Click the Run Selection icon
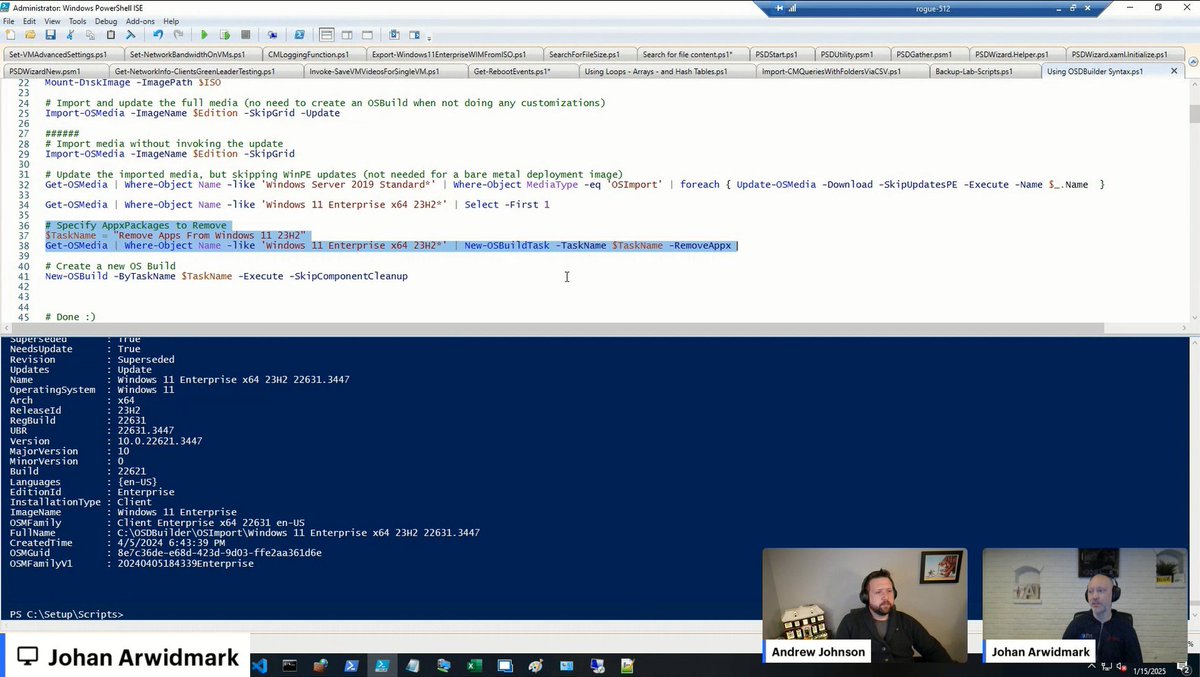Screen dimensions: 1200x677 (225, 35)
